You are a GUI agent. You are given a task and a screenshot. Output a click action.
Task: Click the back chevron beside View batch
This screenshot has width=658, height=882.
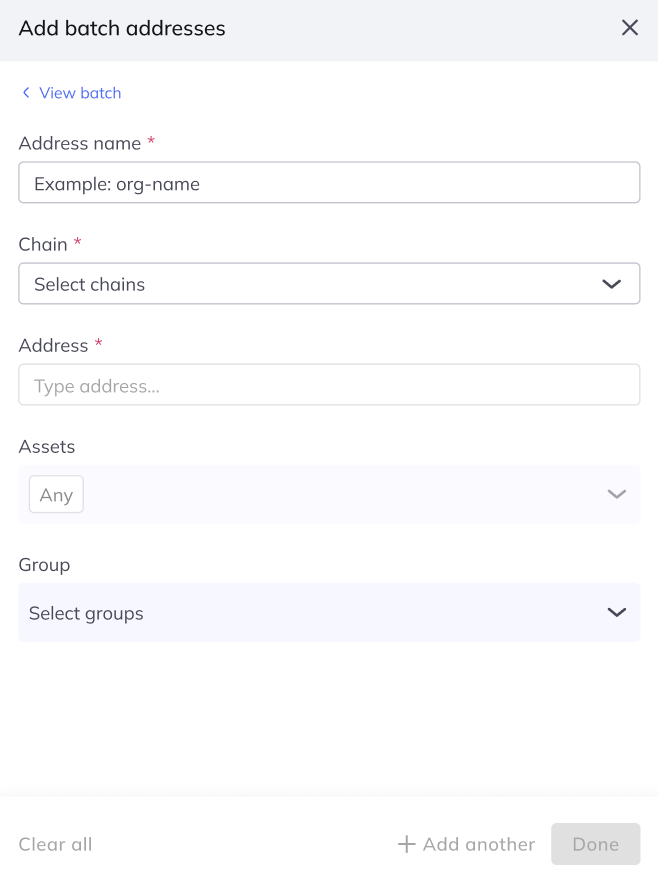pos(26,93)
